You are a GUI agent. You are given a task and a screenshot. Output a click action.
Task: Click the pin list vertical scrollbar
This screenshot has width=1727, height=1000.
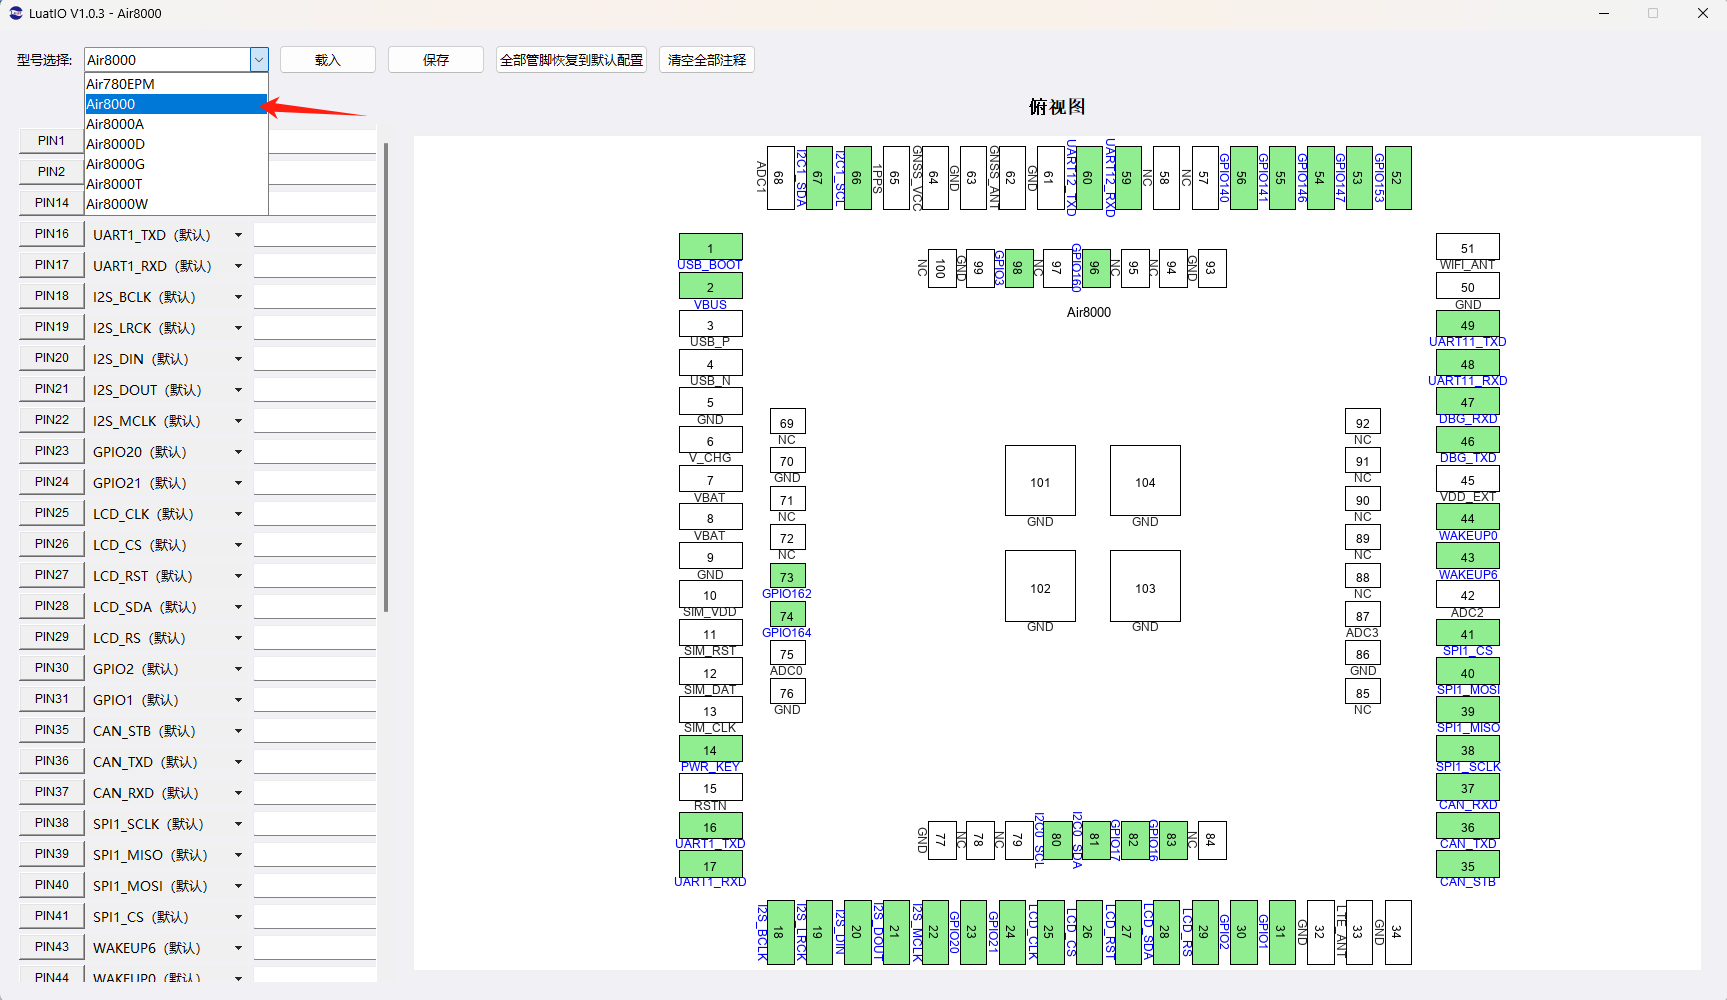click(x=386, y=377)
